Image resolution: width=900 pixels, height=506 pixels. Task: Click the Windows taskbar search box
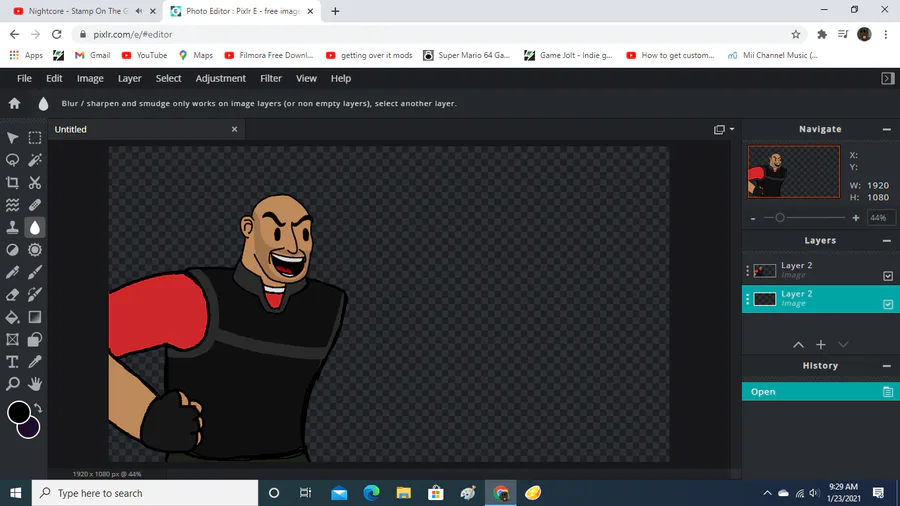[x=145, y=493]
